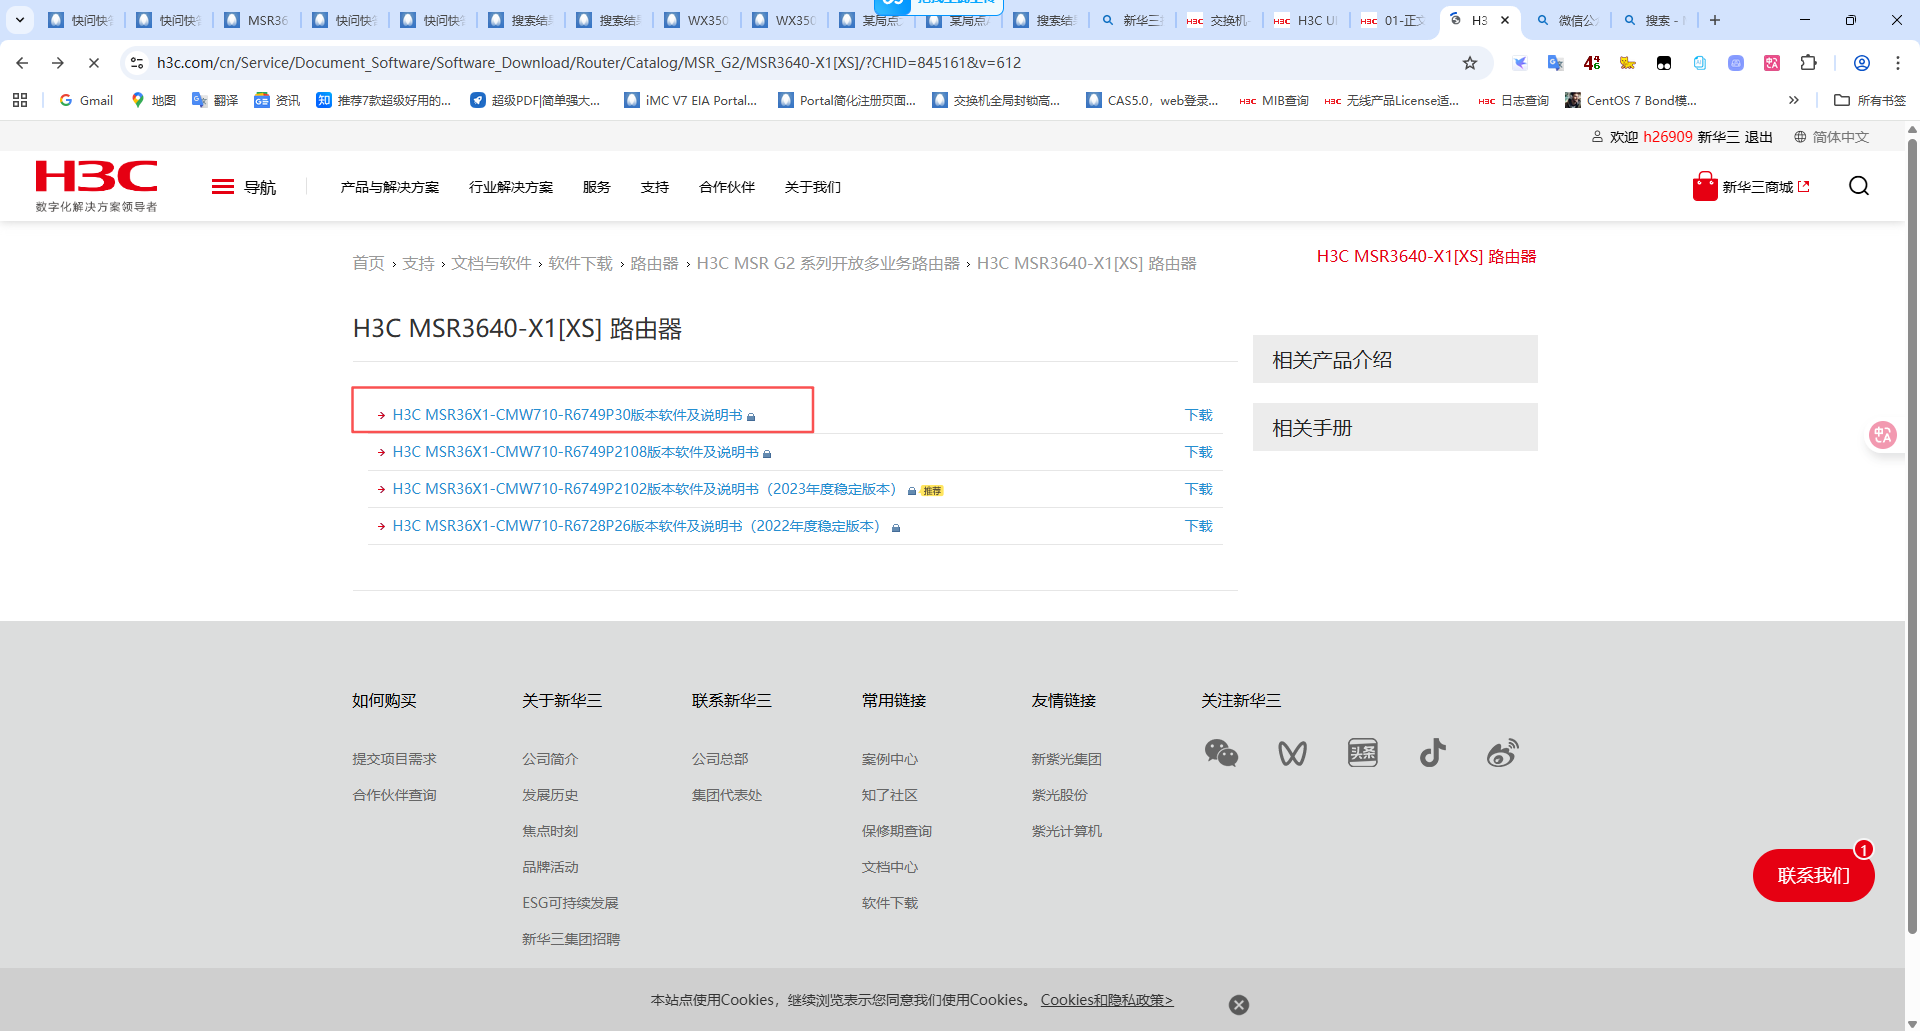The height and width of the screenshot is (1031, 1920).
Task: Open the R6749P2108 software version link
Action: pyautogui.click(x=575, y=452)
